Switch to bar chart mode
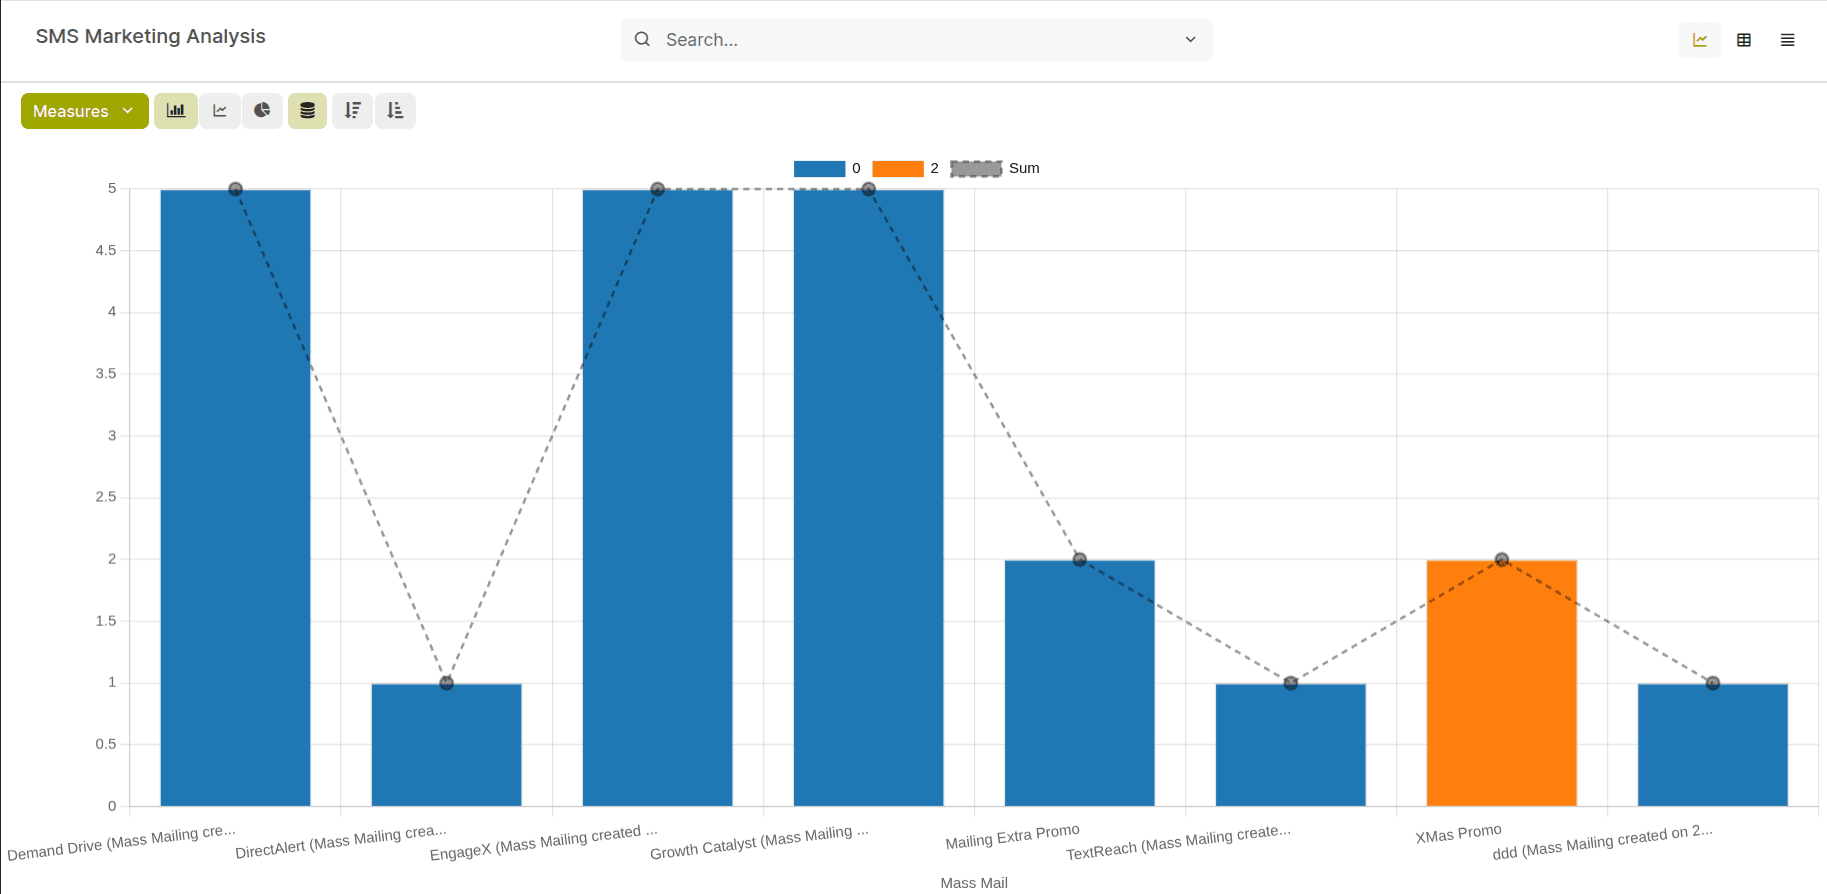 pos(176,111)
